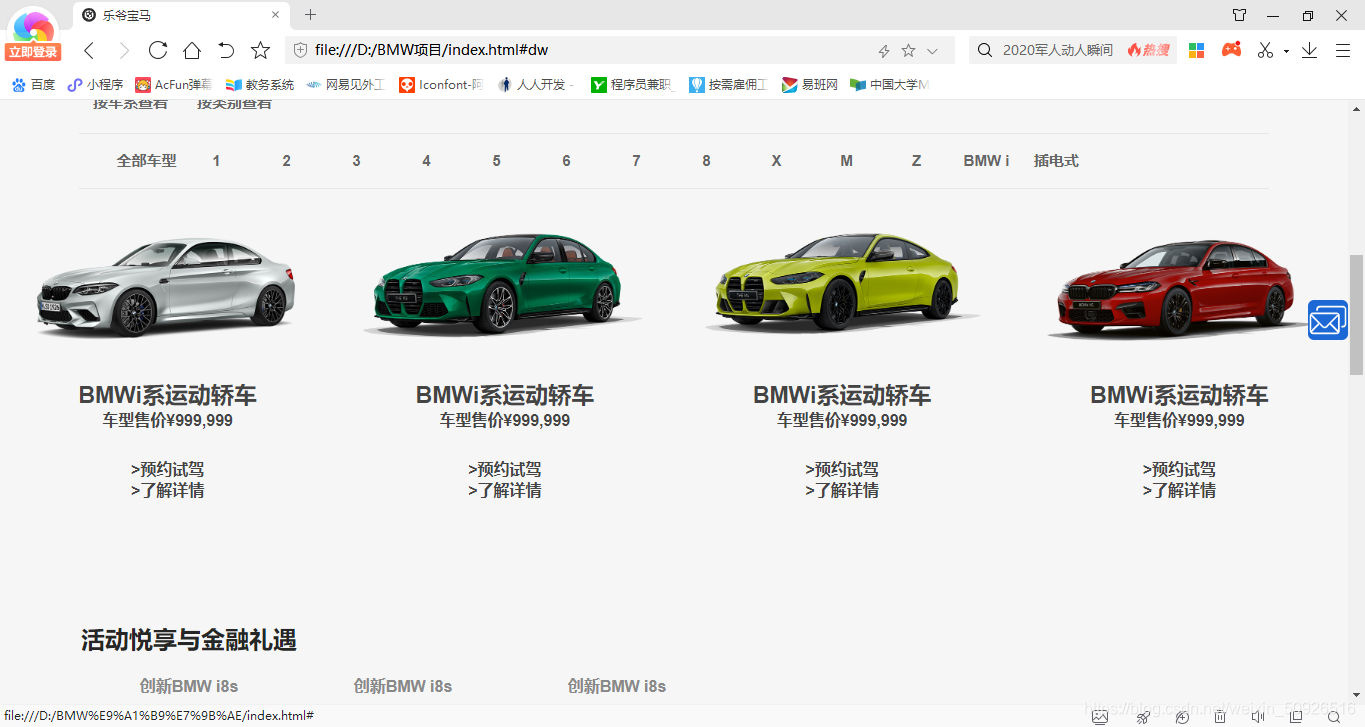Open the 百度 bookmark
The height and width of the screenshot is (727, 1365).
point(34,85)
